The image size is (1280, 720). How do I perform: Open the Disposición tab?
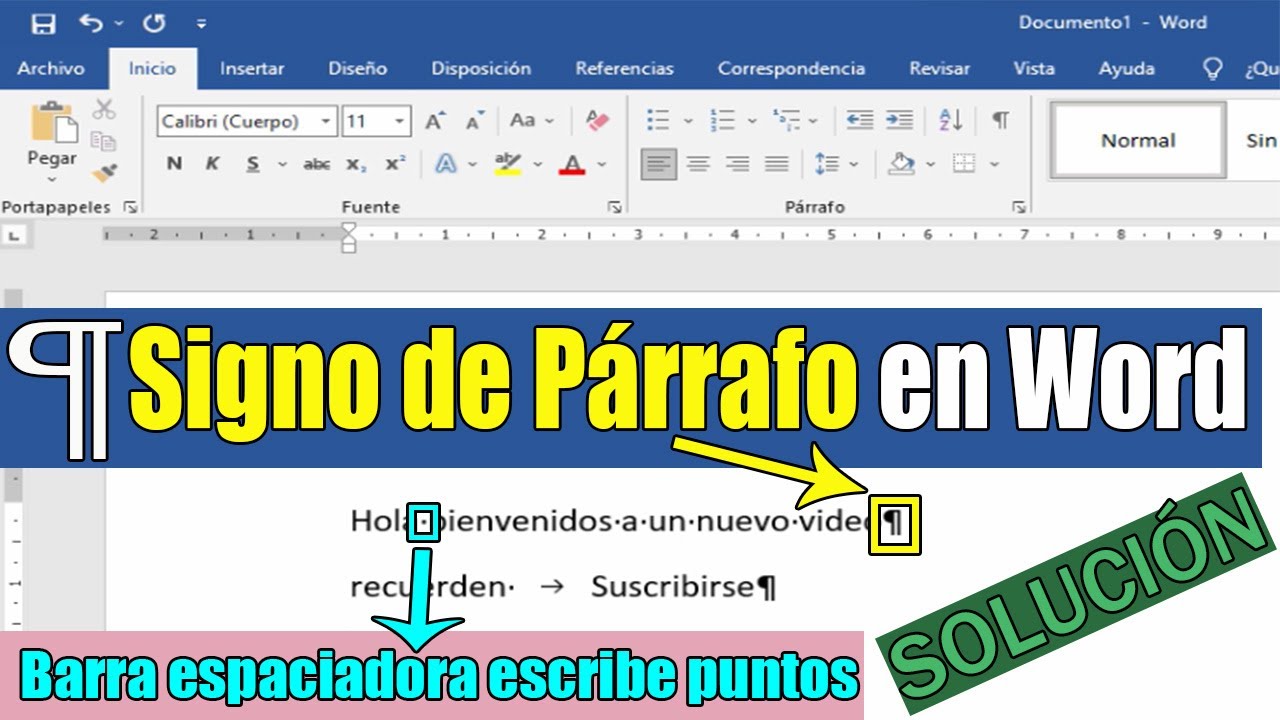481,69
